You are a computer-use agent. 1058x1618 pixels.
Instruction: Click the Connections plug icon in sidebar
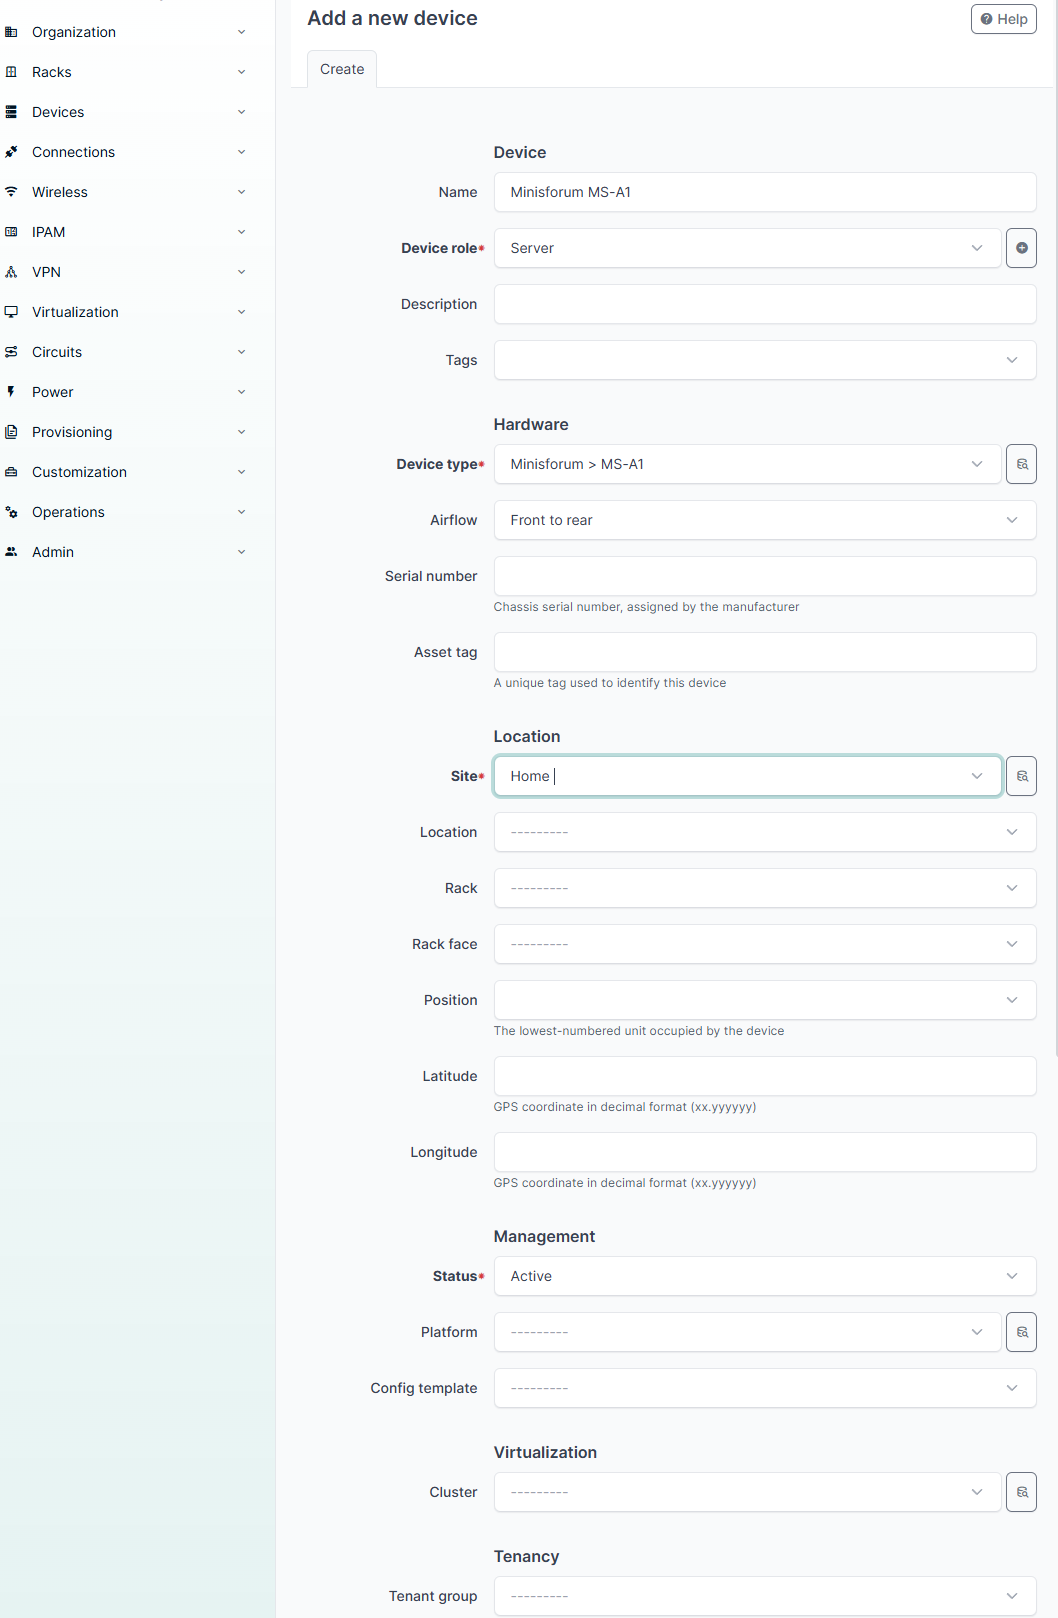point(12,152)
